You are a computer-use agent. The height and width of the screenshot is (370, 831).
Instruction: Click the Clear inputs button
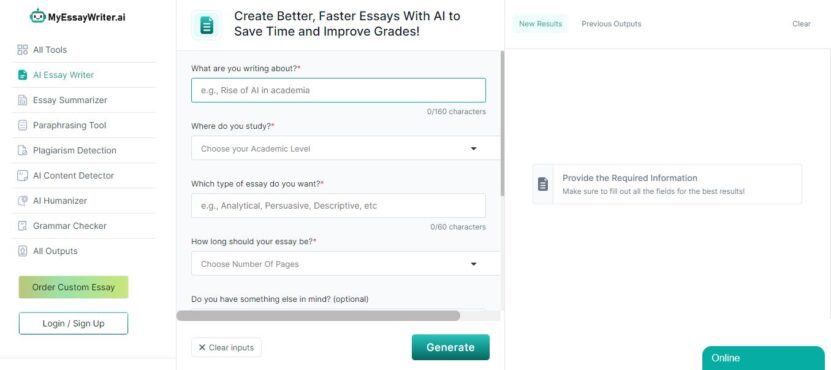[226, 348]
